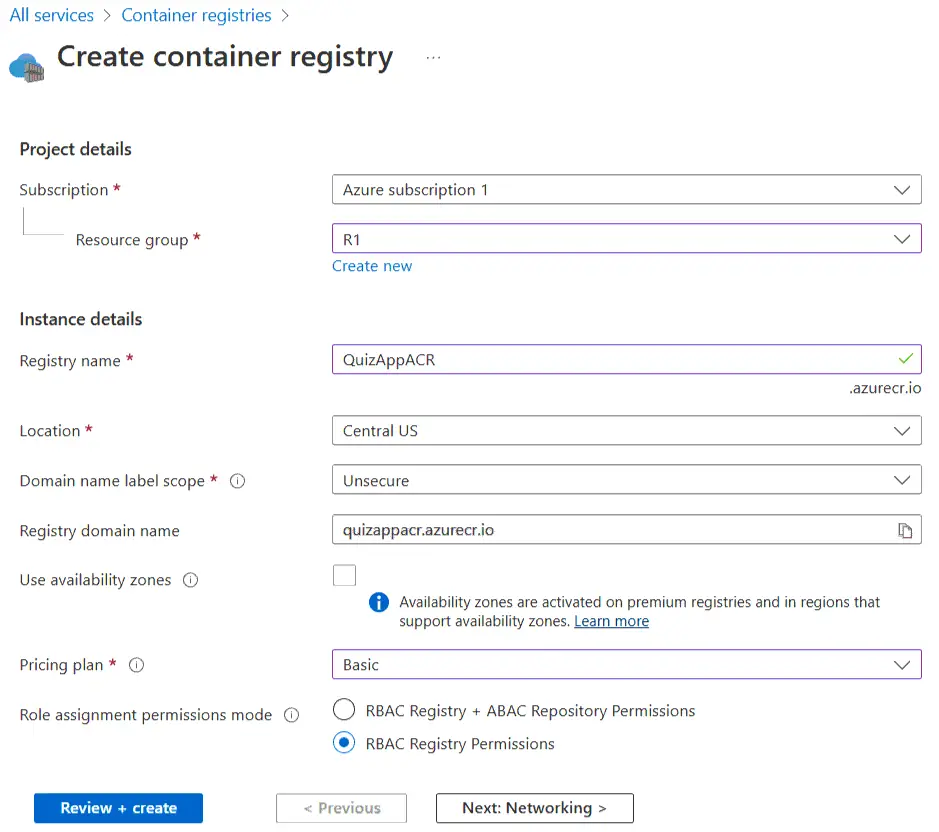This screenshot has height=832, width=939.
Task: Open the Domain name label scope info tooltip
Action: (237, 481)
